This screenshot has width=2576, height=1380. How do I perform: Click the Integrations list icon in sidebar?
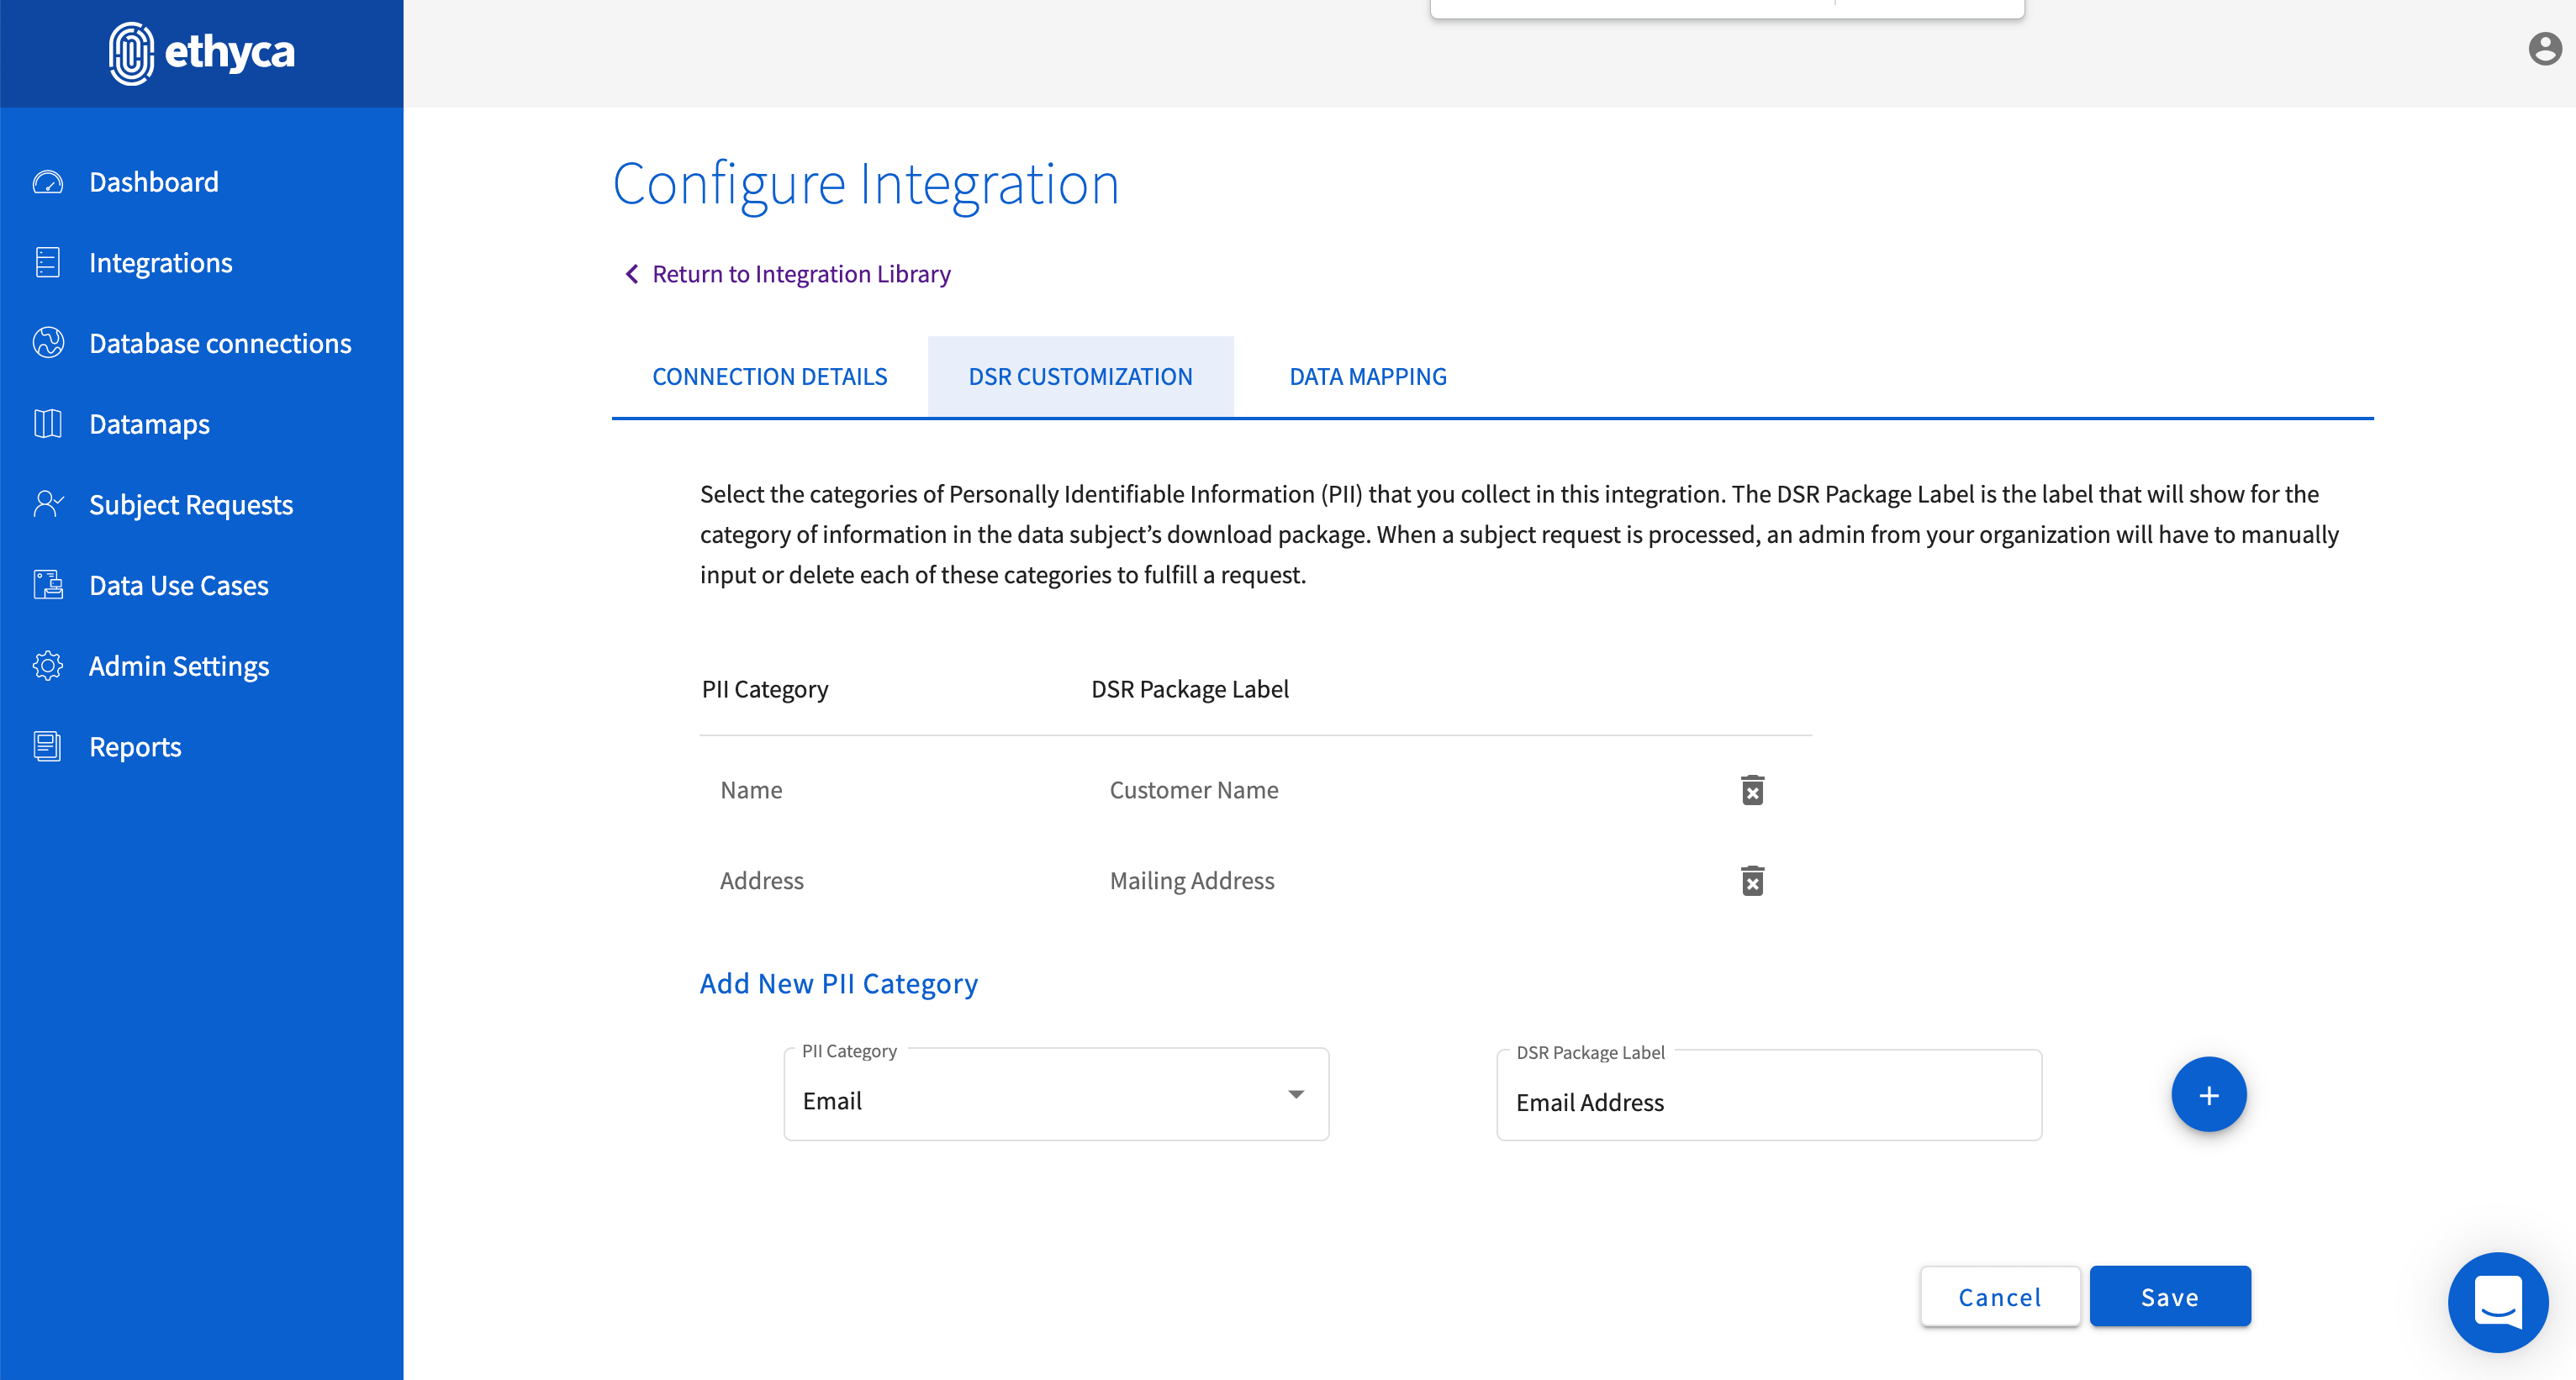pos(47,263)
